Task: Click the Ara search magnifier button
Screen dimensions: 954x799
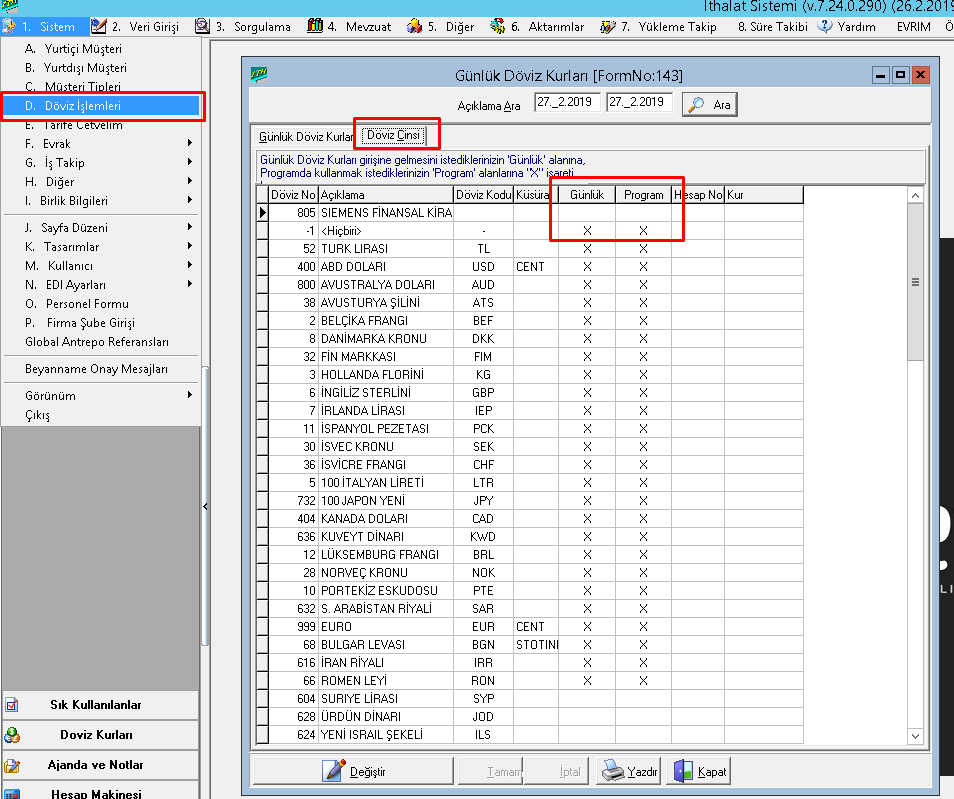Action: click(709, 104)
